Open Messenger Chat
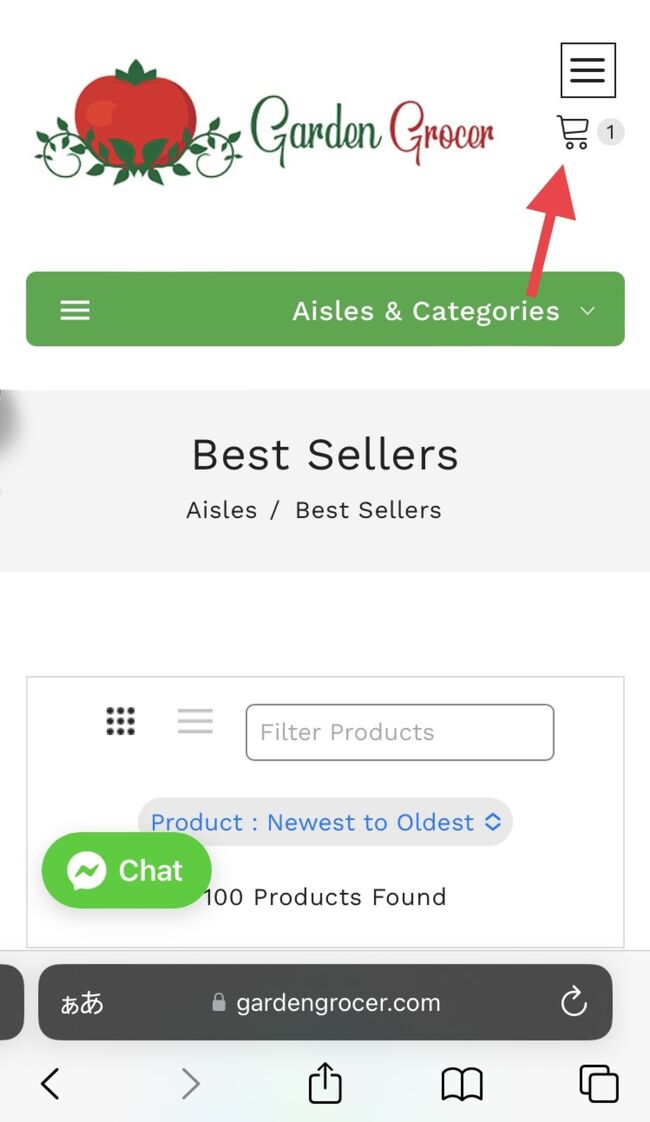650x1122 pixels. pyautogui.click(x=126, y=870)
